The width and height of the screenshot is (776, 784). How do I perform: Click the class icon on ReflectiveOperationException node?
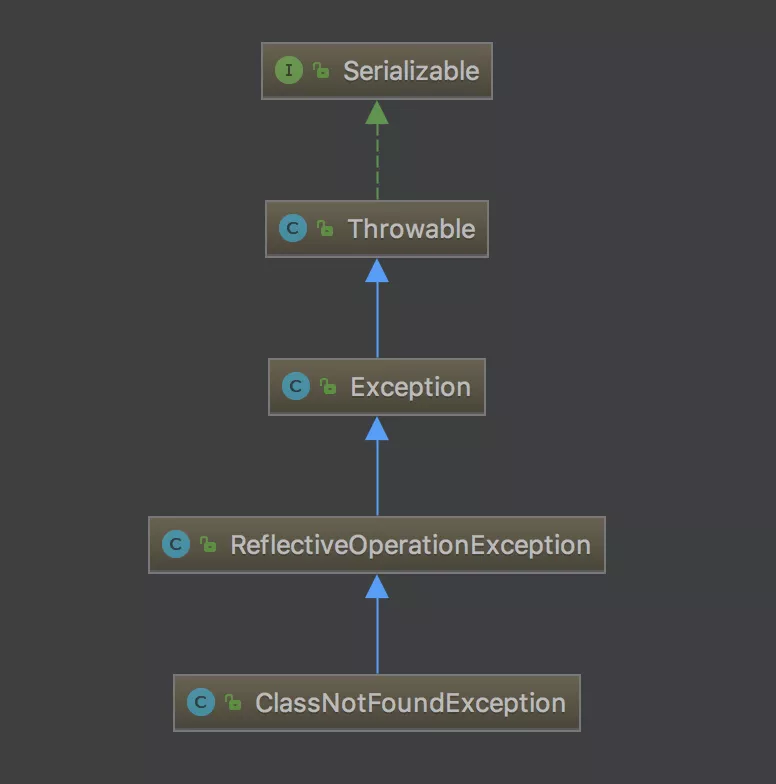point(176,544)
